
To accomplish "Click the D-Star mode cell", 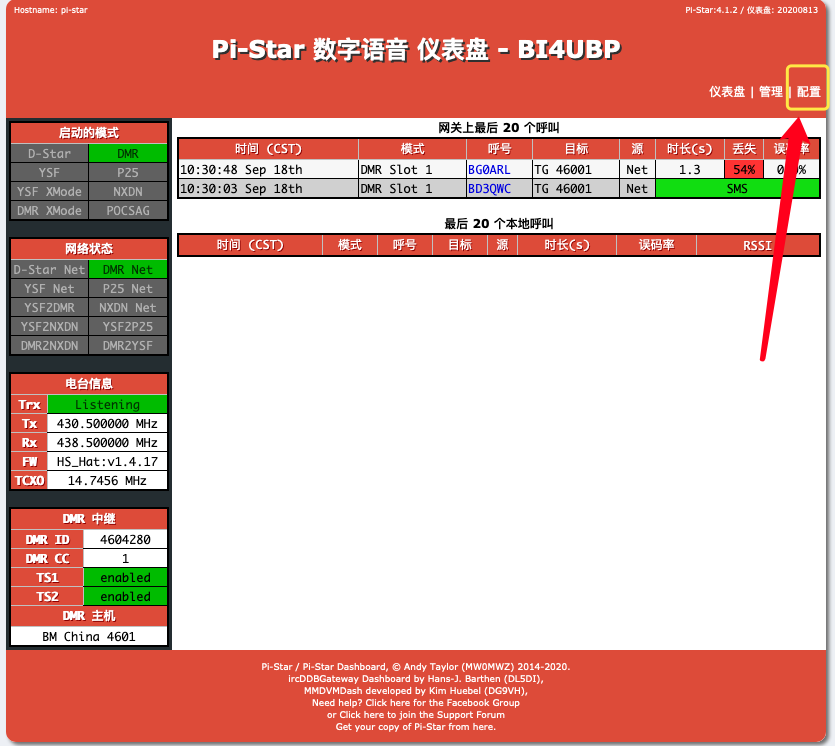I will point(50,153).
